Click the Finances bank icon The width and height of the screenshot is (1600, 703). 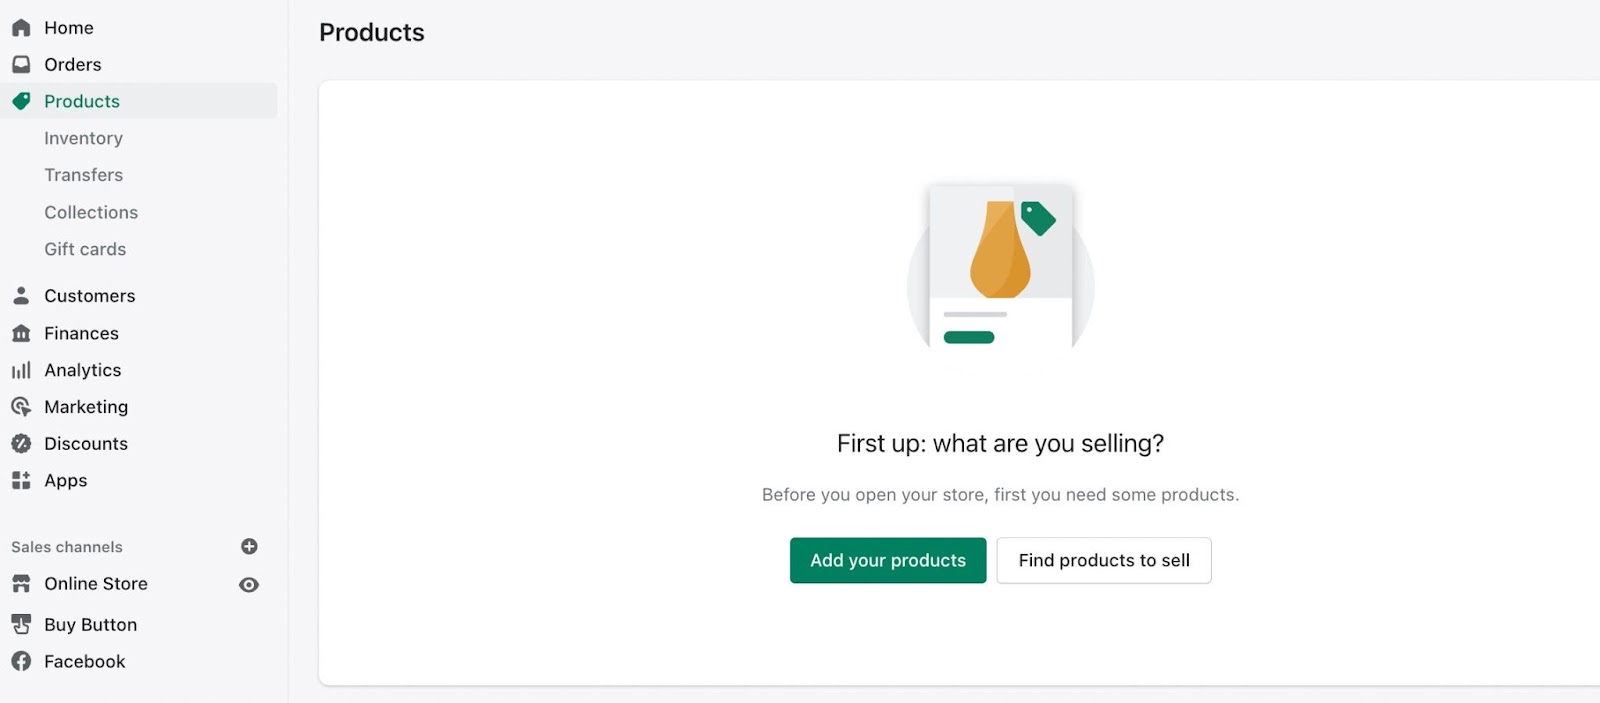click(x=21, y=333)
